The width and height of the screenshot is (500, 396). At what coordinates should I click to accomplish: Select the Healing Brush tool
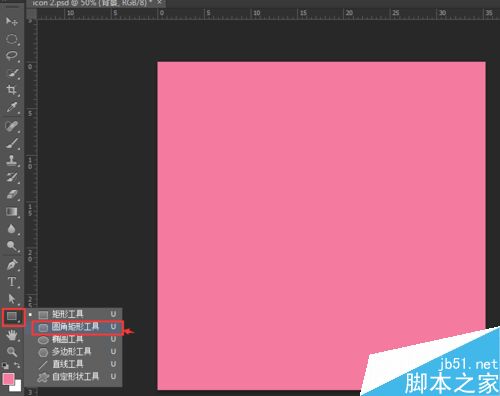pos(12,126)
